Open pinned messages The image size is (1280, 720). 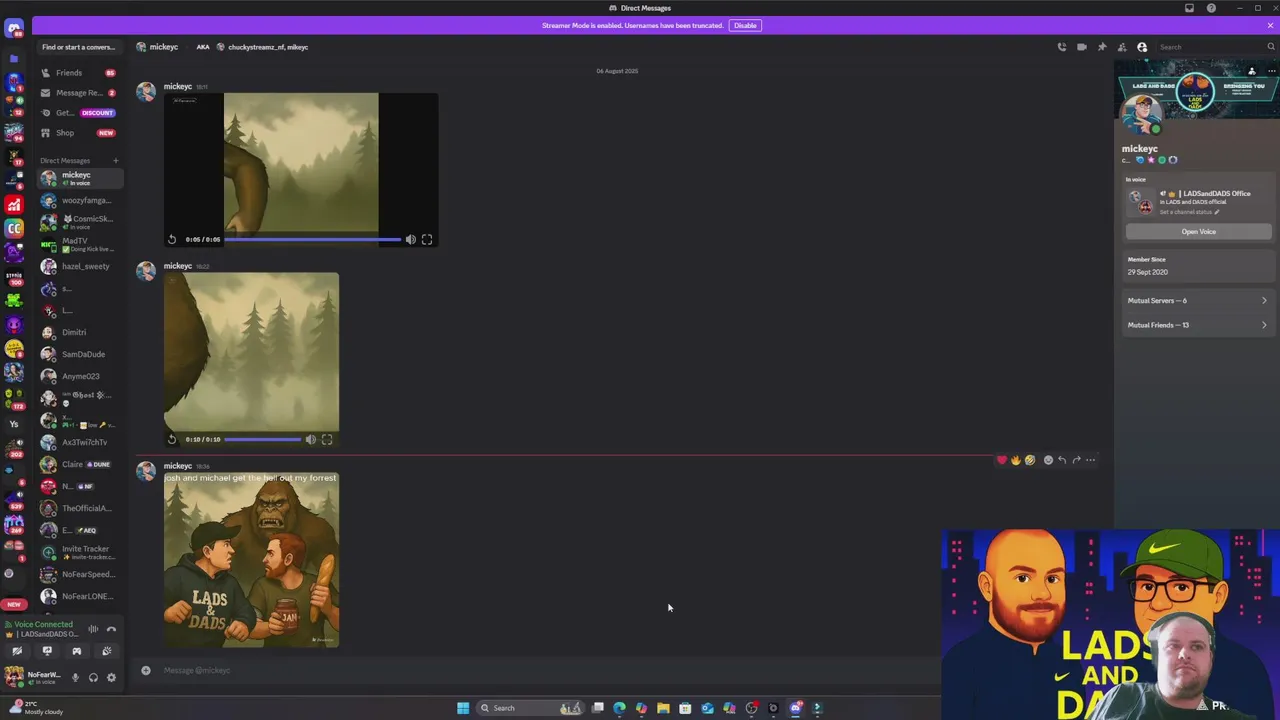(x=1102, y=47)
